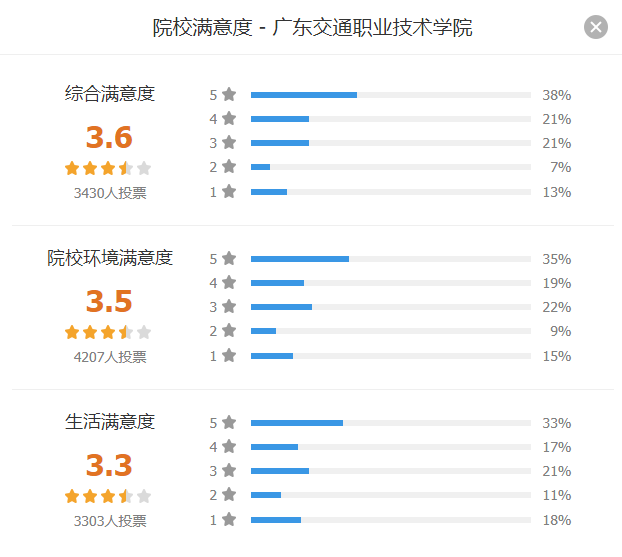The width and height of the screenshot is (622, 557).
Task: Click the 院校环境满意度 heading
Action: [110, 258]
